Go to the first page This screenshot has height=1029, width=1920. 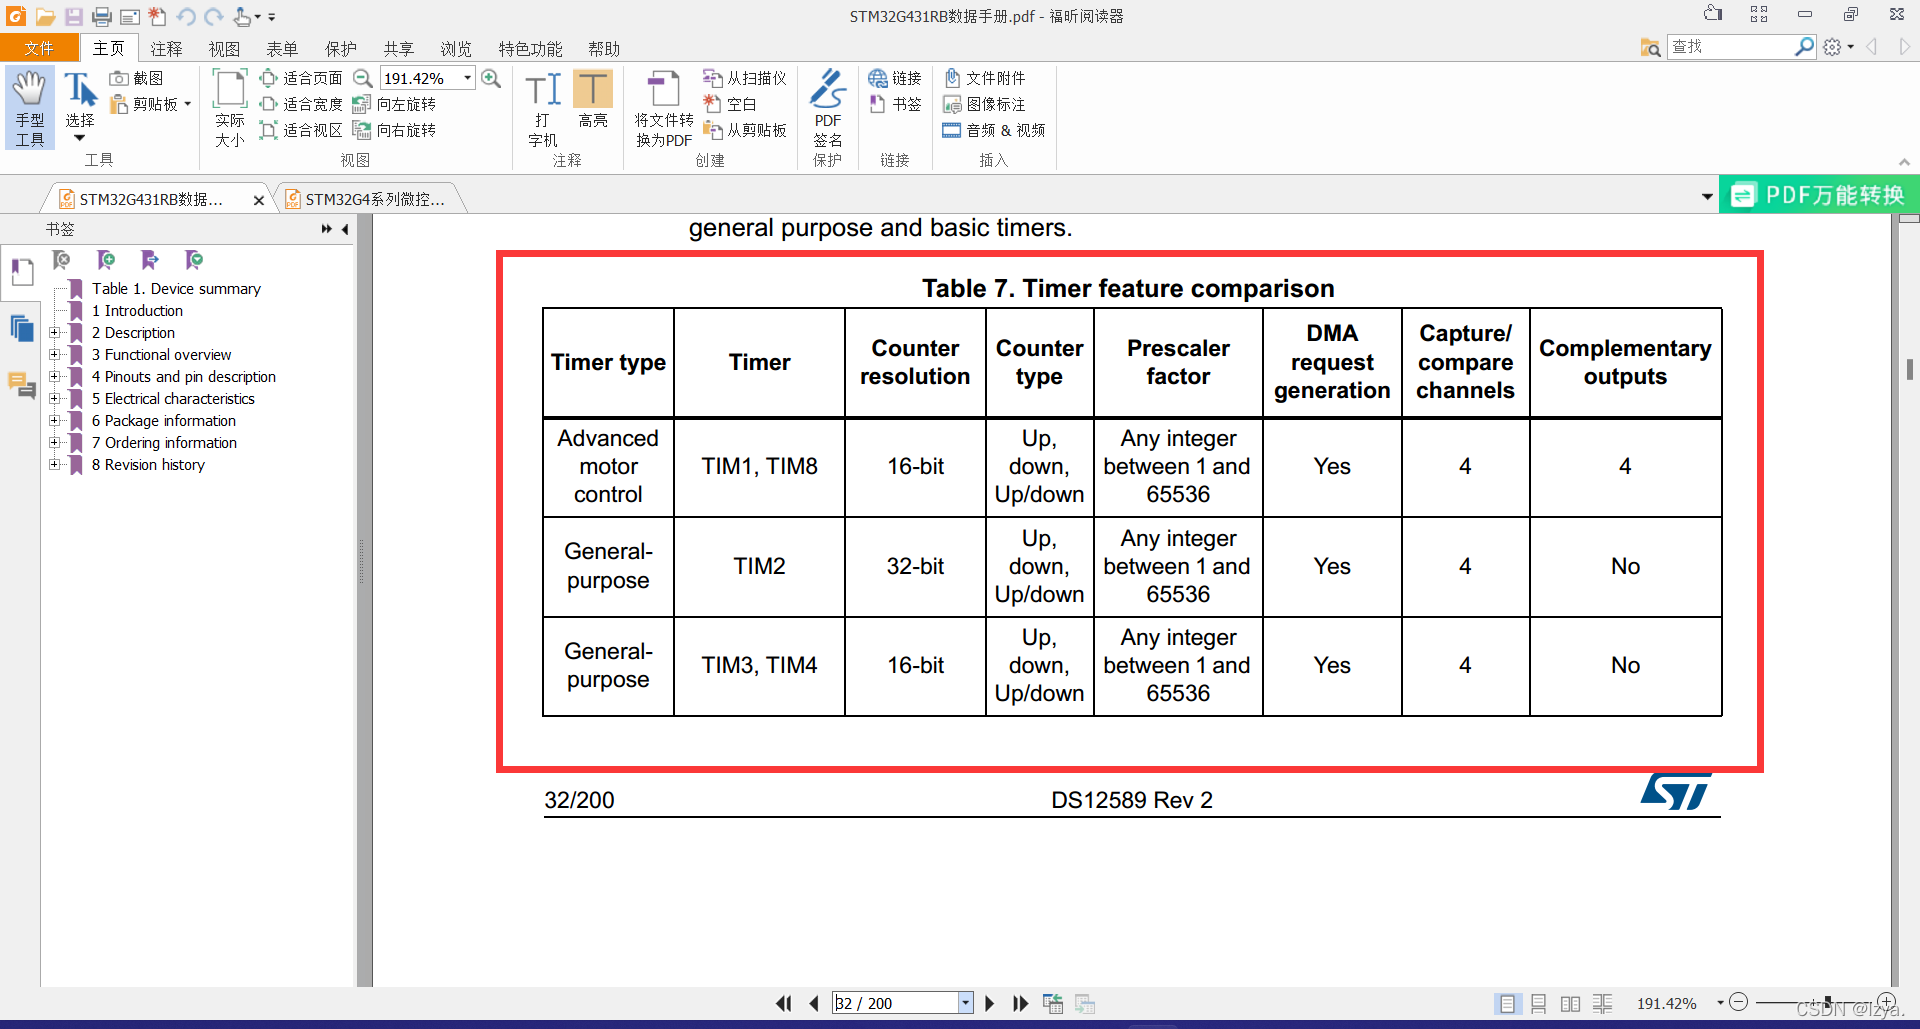(x=784, y=1003)
